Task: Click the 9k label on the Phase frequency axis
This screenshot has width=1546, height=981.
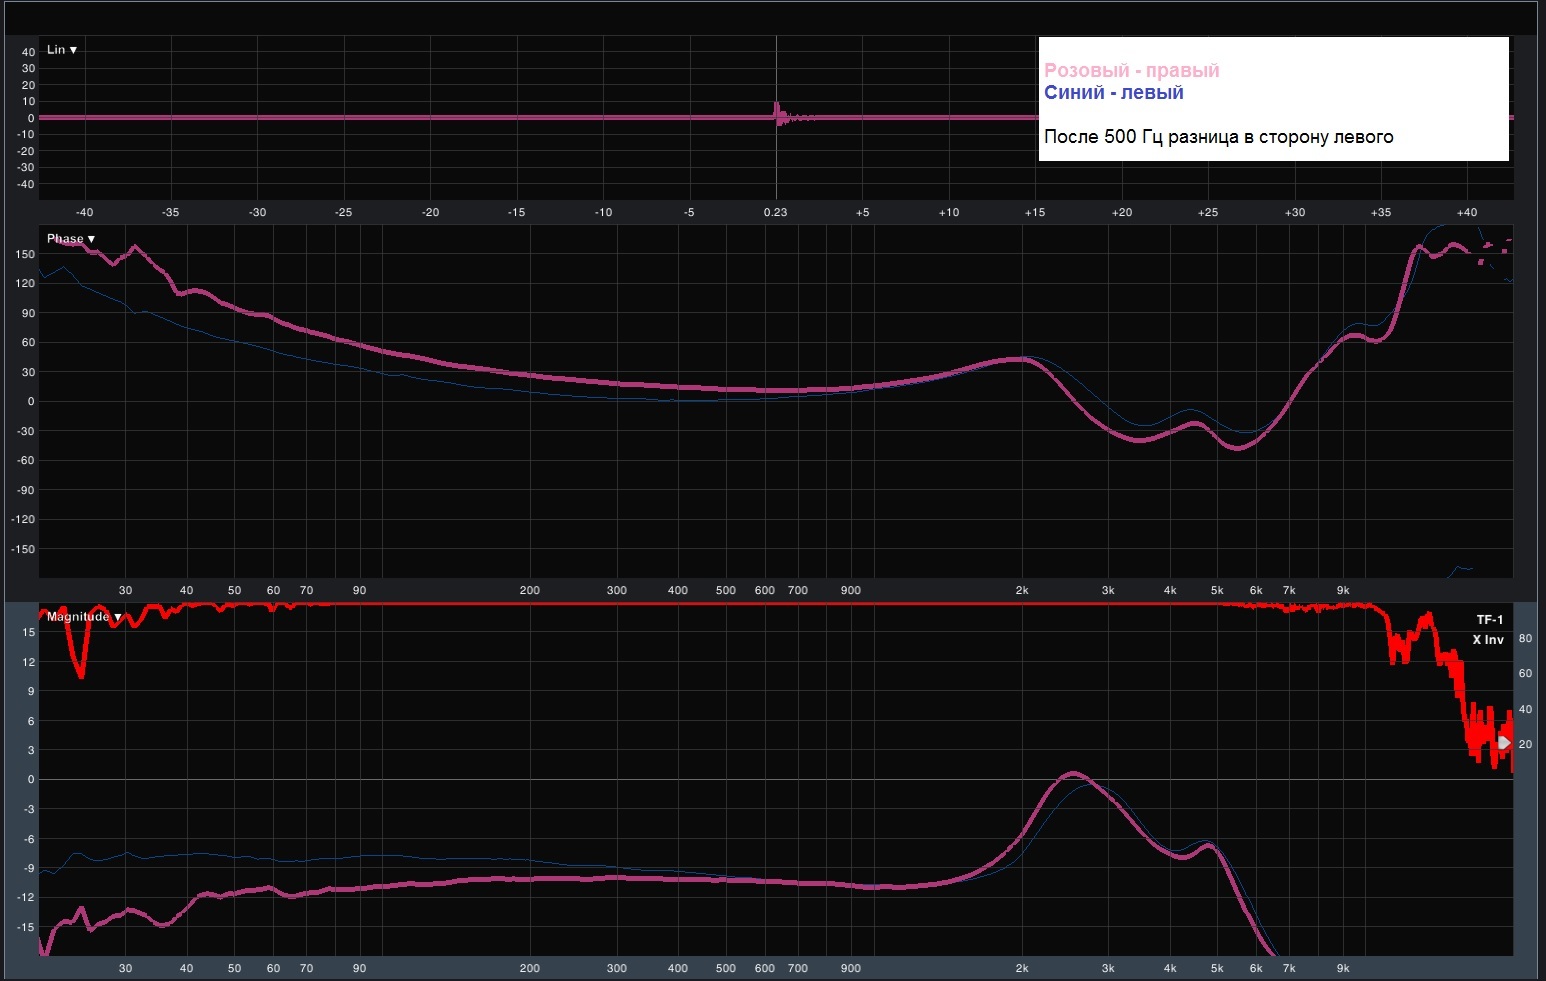Action: point(1343,590)
